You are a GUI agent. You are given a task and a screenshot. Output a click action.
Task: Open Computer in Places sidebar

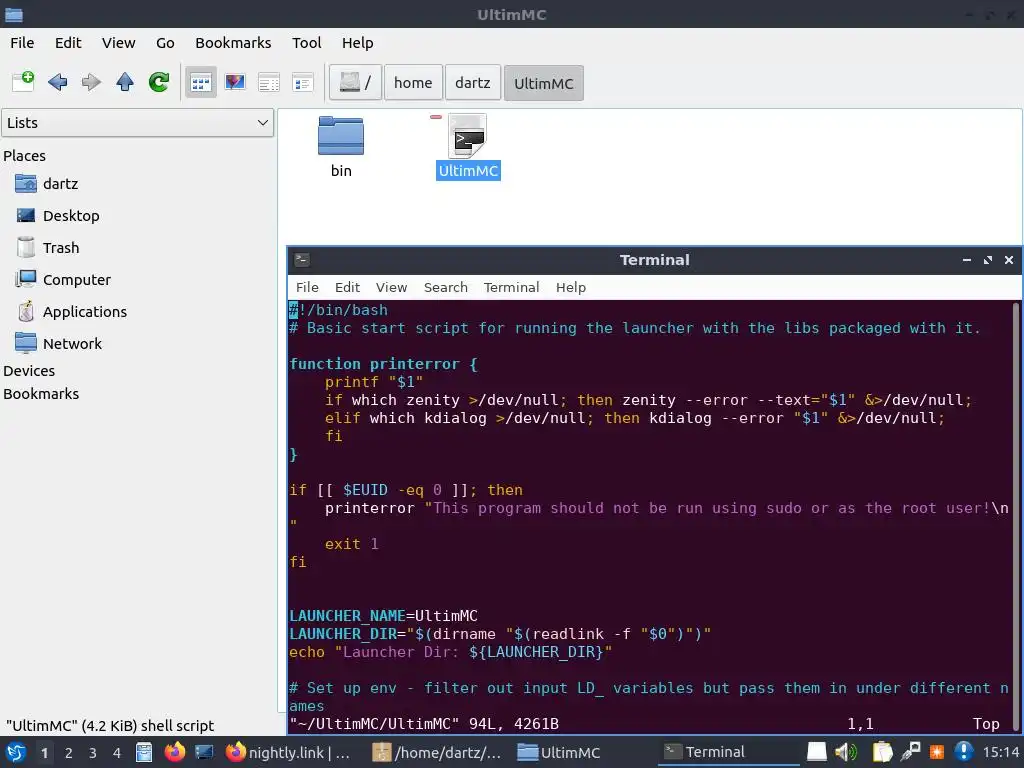tap(76, 280)
